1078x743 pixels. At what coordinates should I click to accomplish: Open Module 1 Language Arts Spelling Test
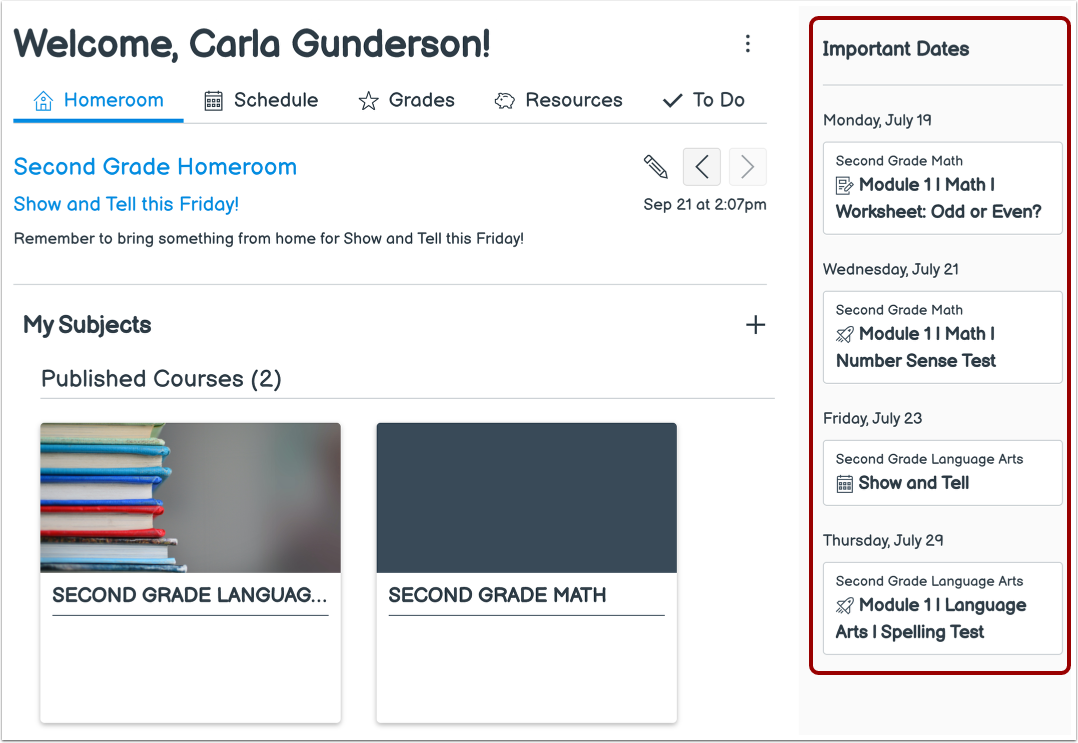coord(931,619)
